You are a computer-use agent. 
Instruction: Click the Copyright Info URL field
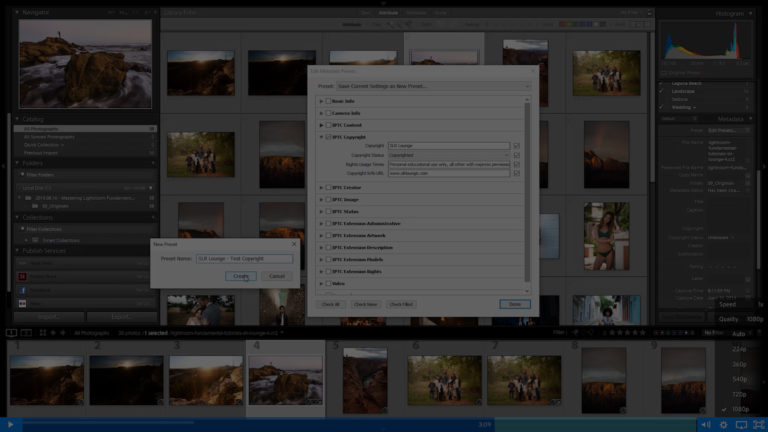pyautogui.click(x=449, y=173)
